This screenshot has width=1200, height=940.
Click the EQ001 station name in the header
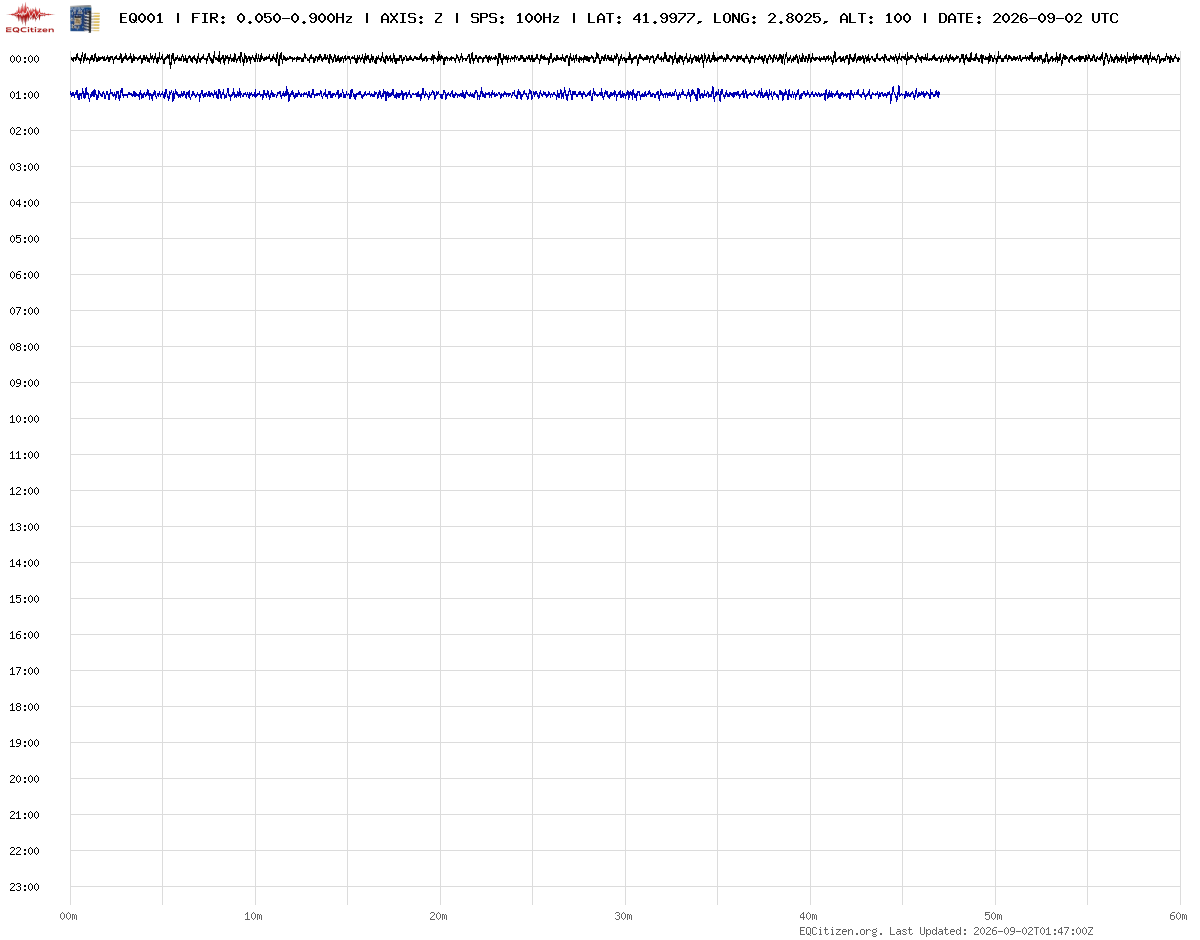[141, 18]
